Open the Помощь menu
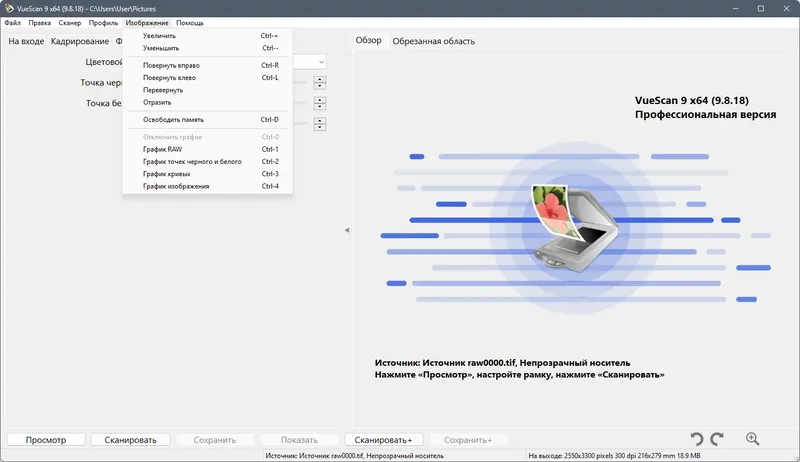 pyautogui.click(x=190, y=23)
